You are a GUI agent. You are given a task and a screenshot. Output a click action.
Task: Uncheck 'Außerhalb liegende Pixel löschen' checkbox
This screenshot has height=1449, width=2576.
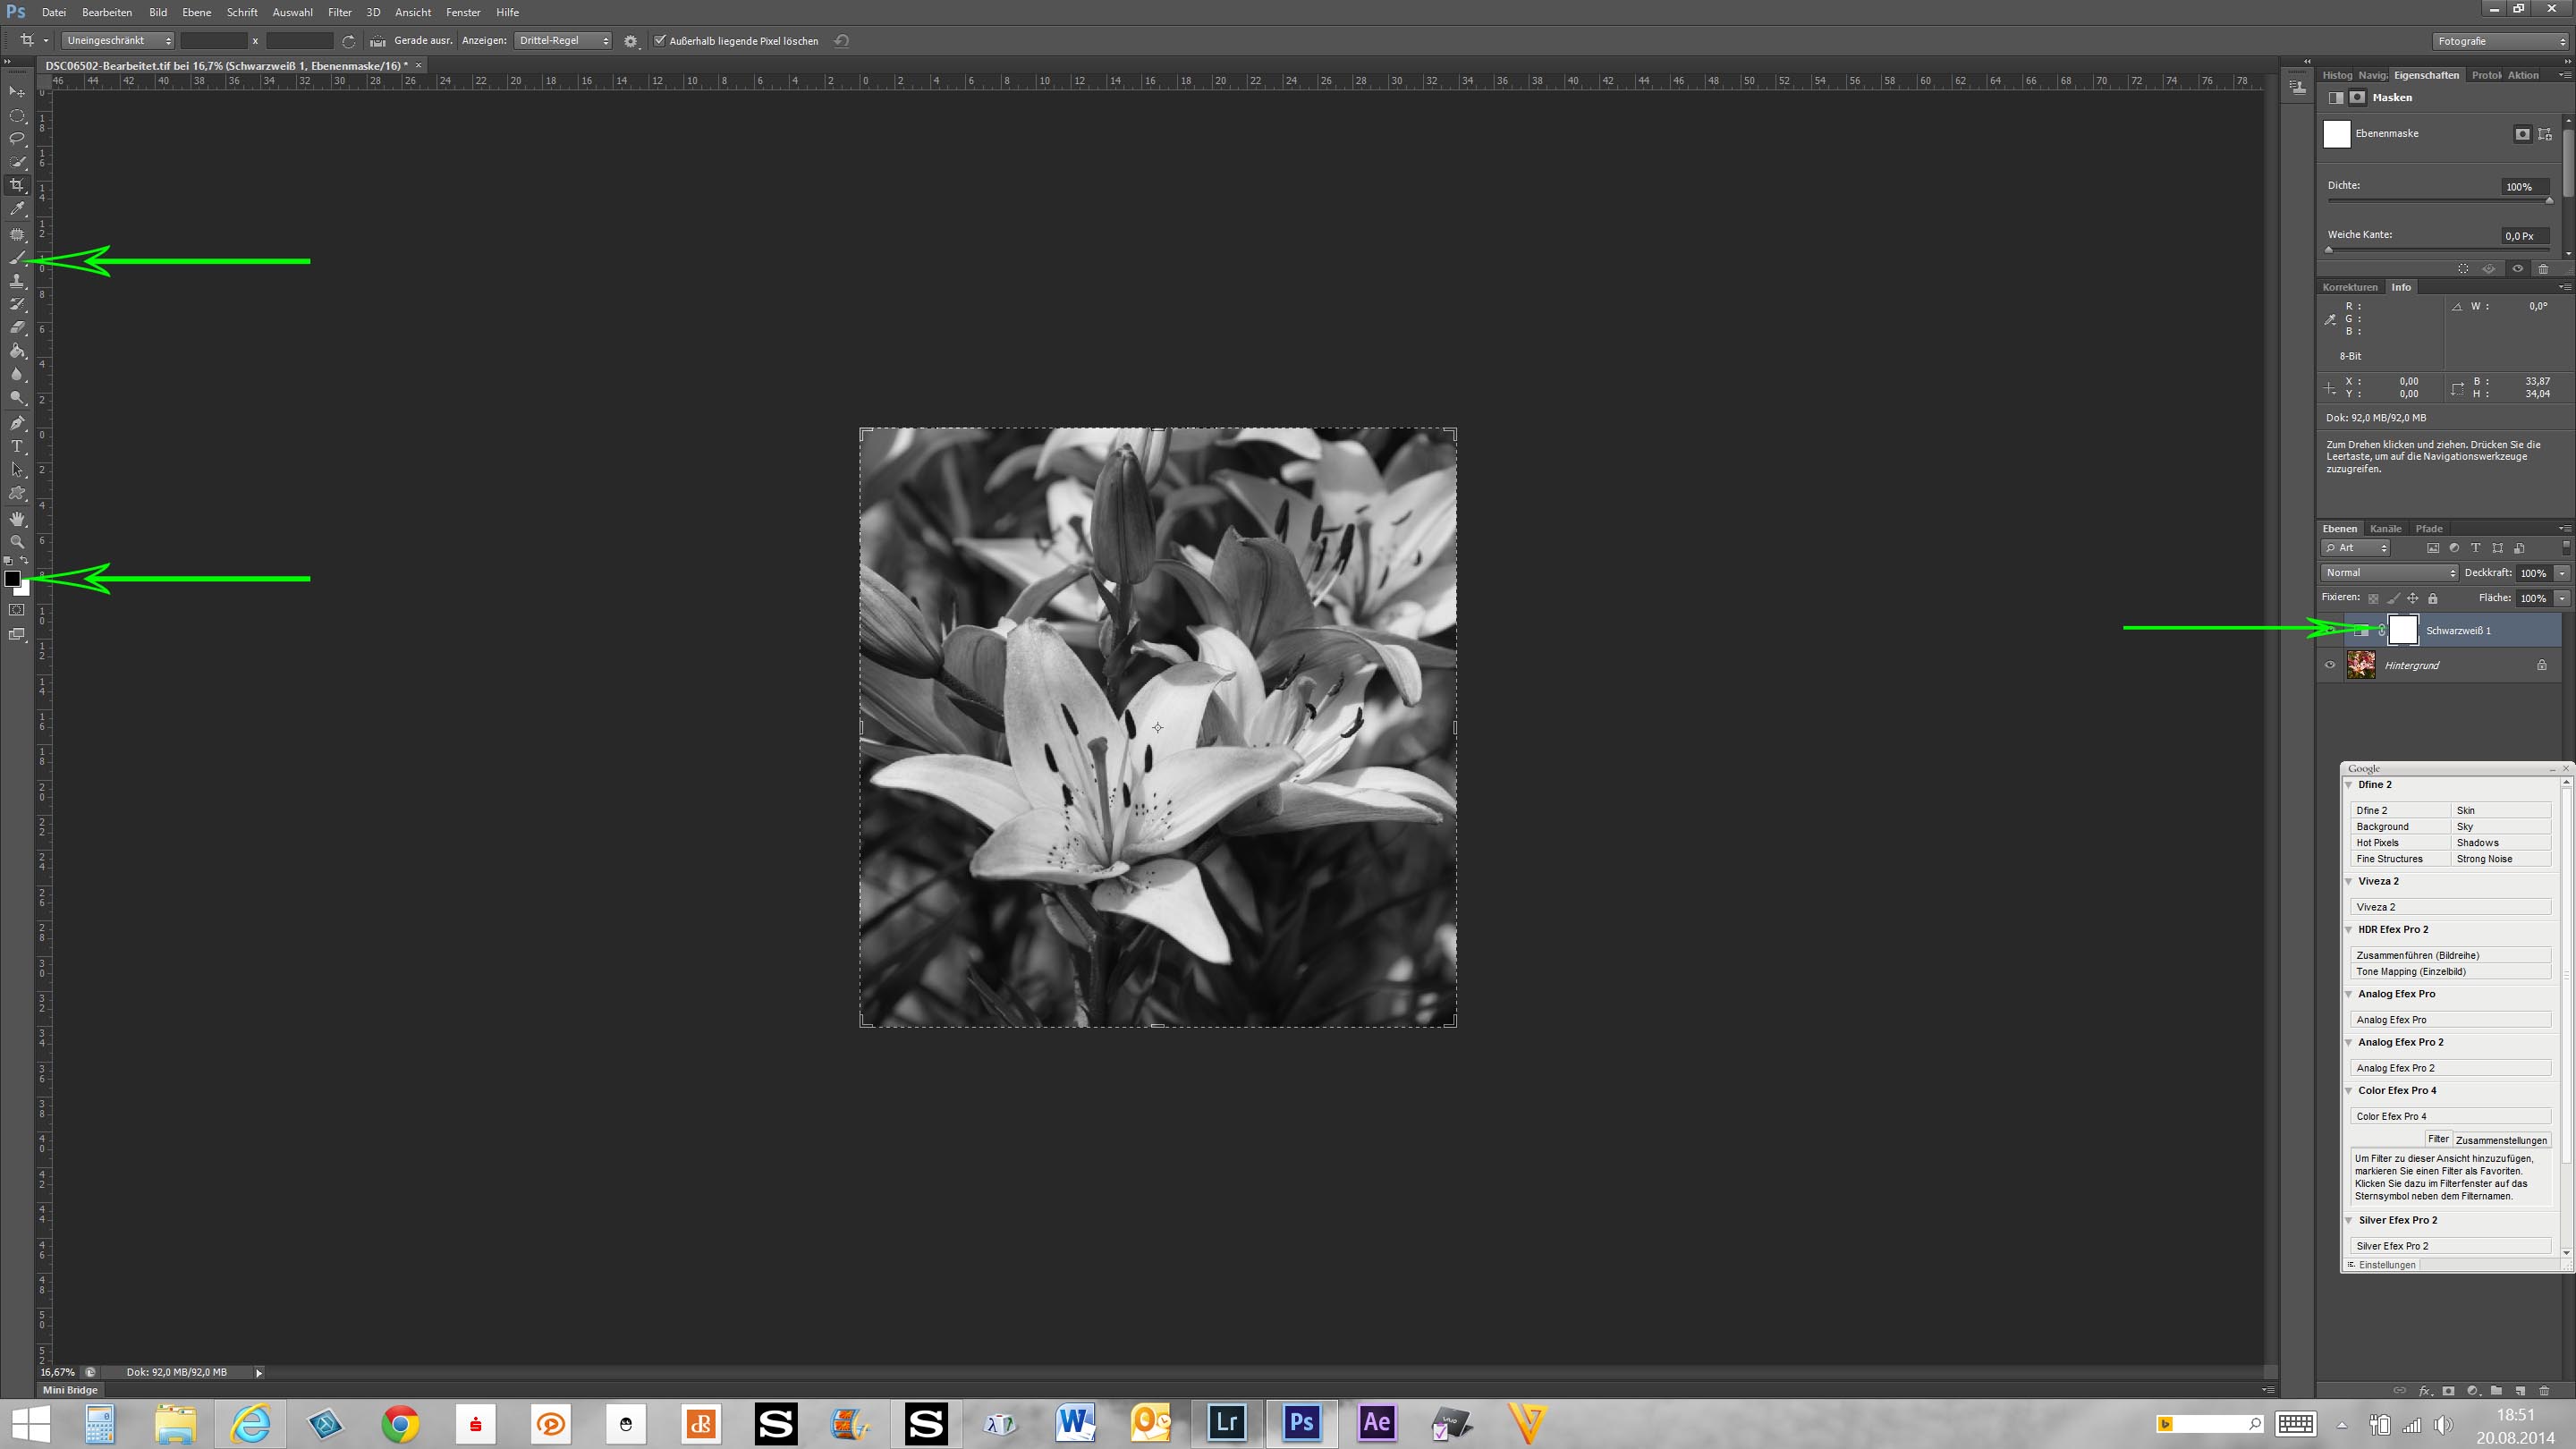(660, 41)
